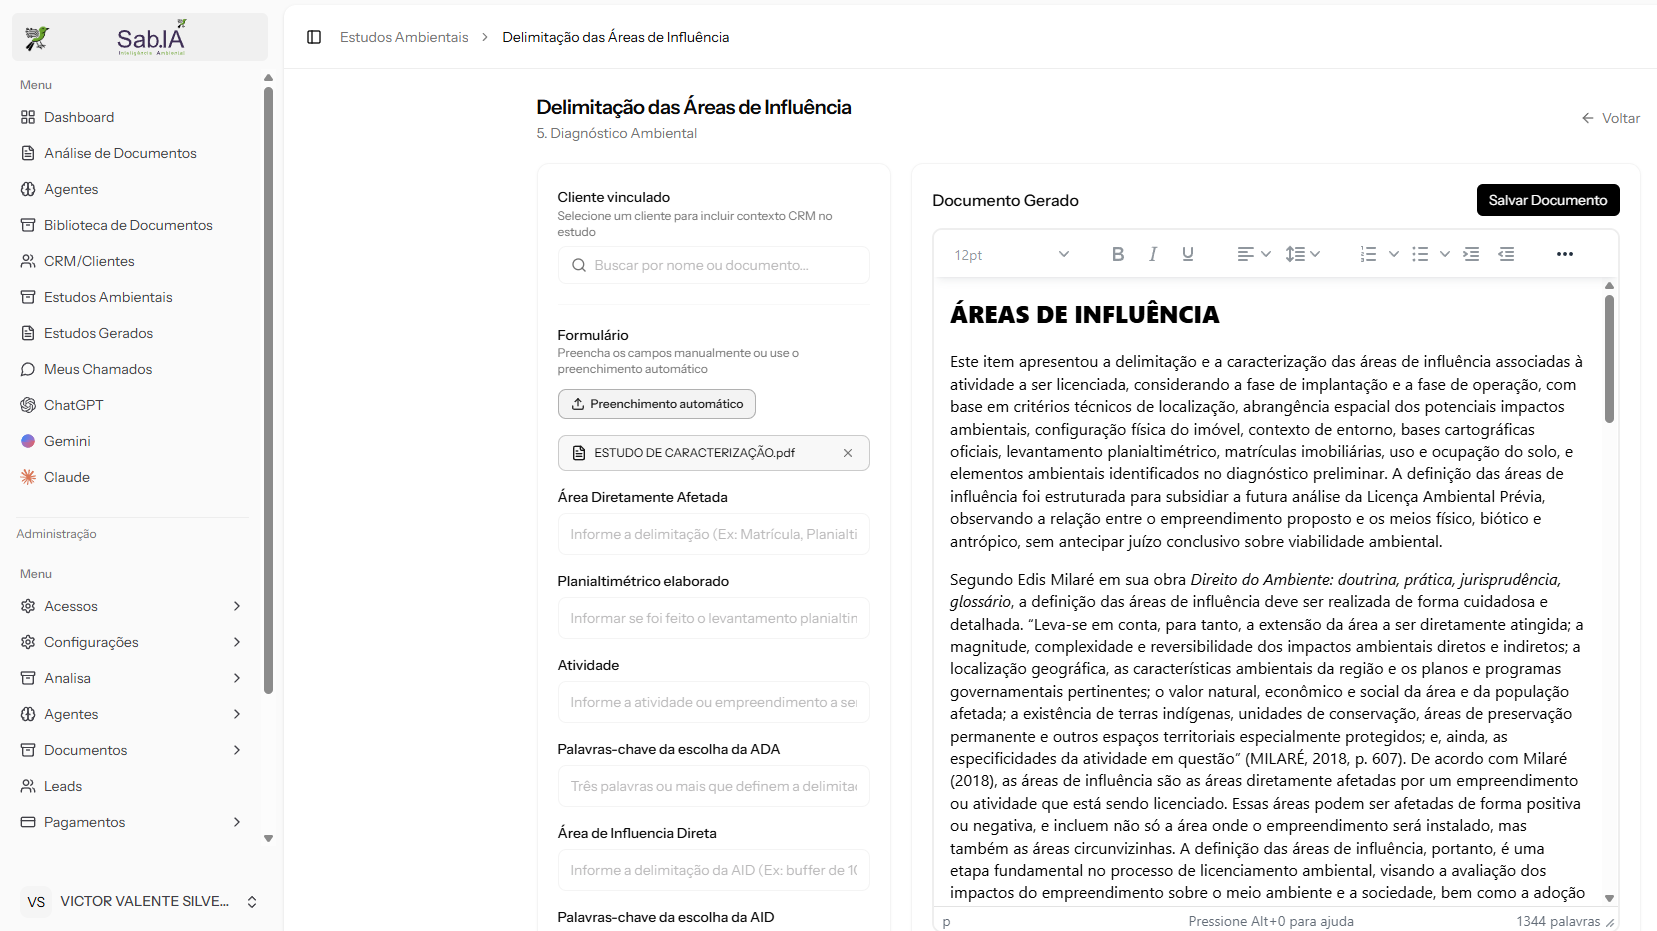Click the 1344 palavras word count
The height and width of the screenshot is (931, 1657).
[x=1558, y=921]
